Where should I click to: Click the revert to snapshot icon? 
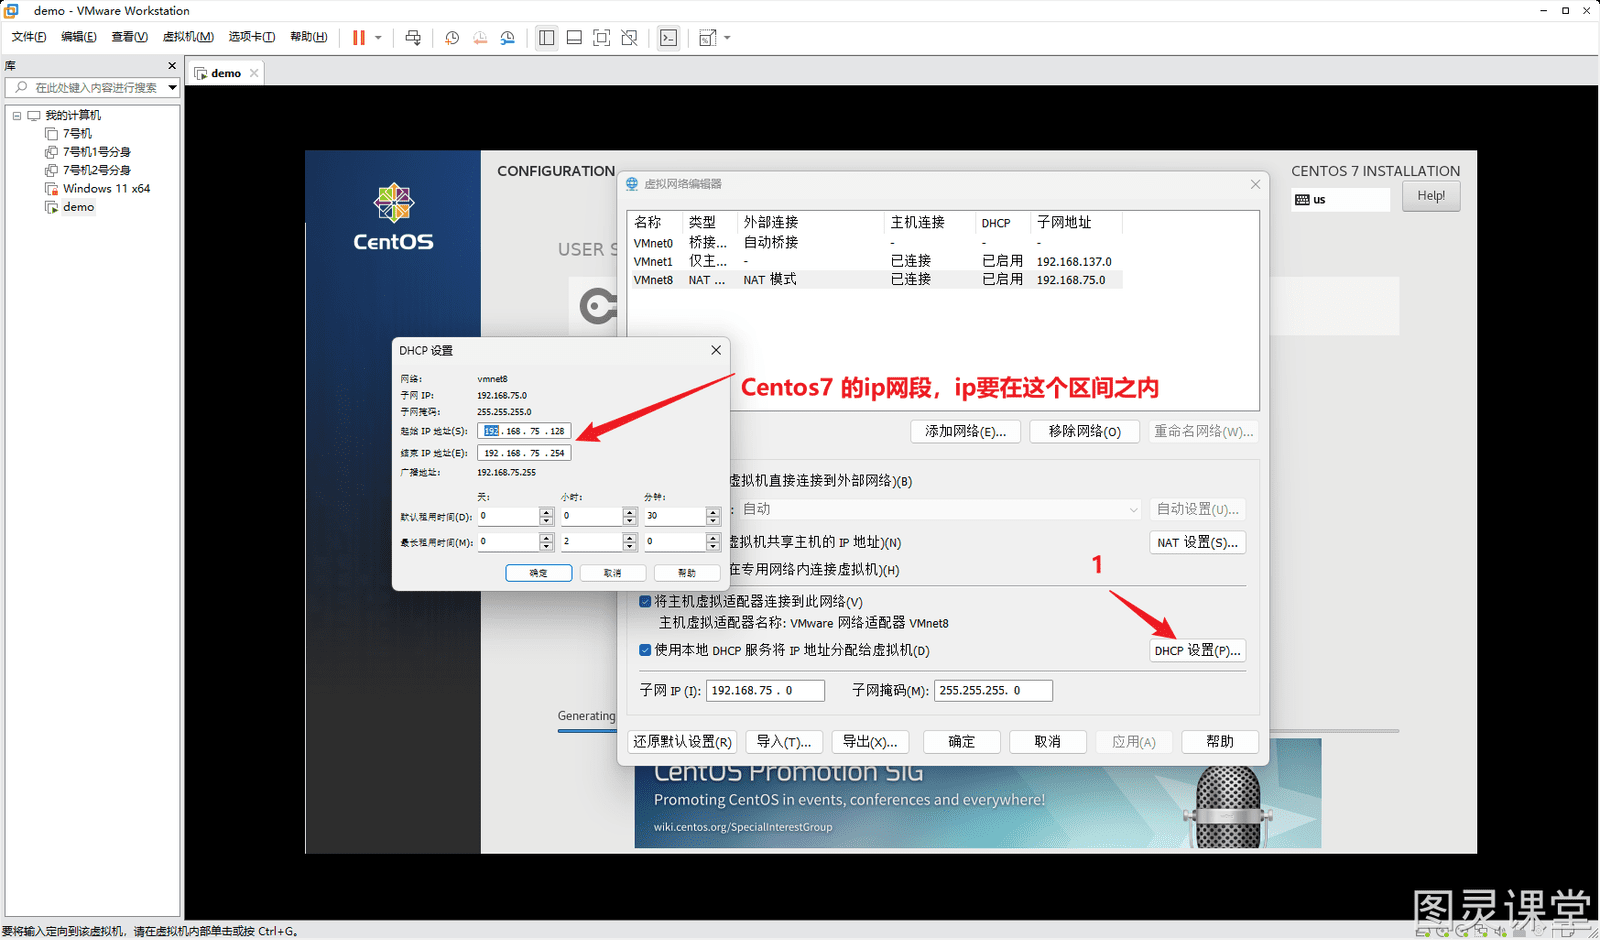click(480, 38)
